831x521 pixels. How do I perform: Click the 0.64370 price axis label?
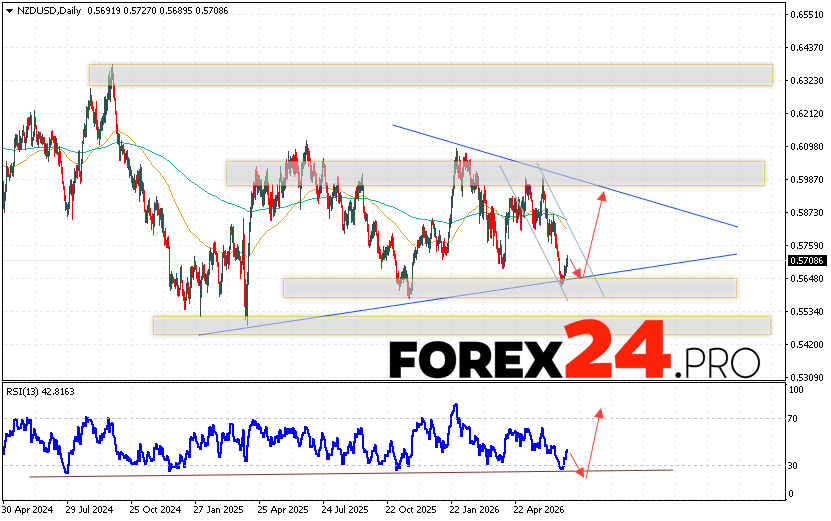(x=807, y=48)
